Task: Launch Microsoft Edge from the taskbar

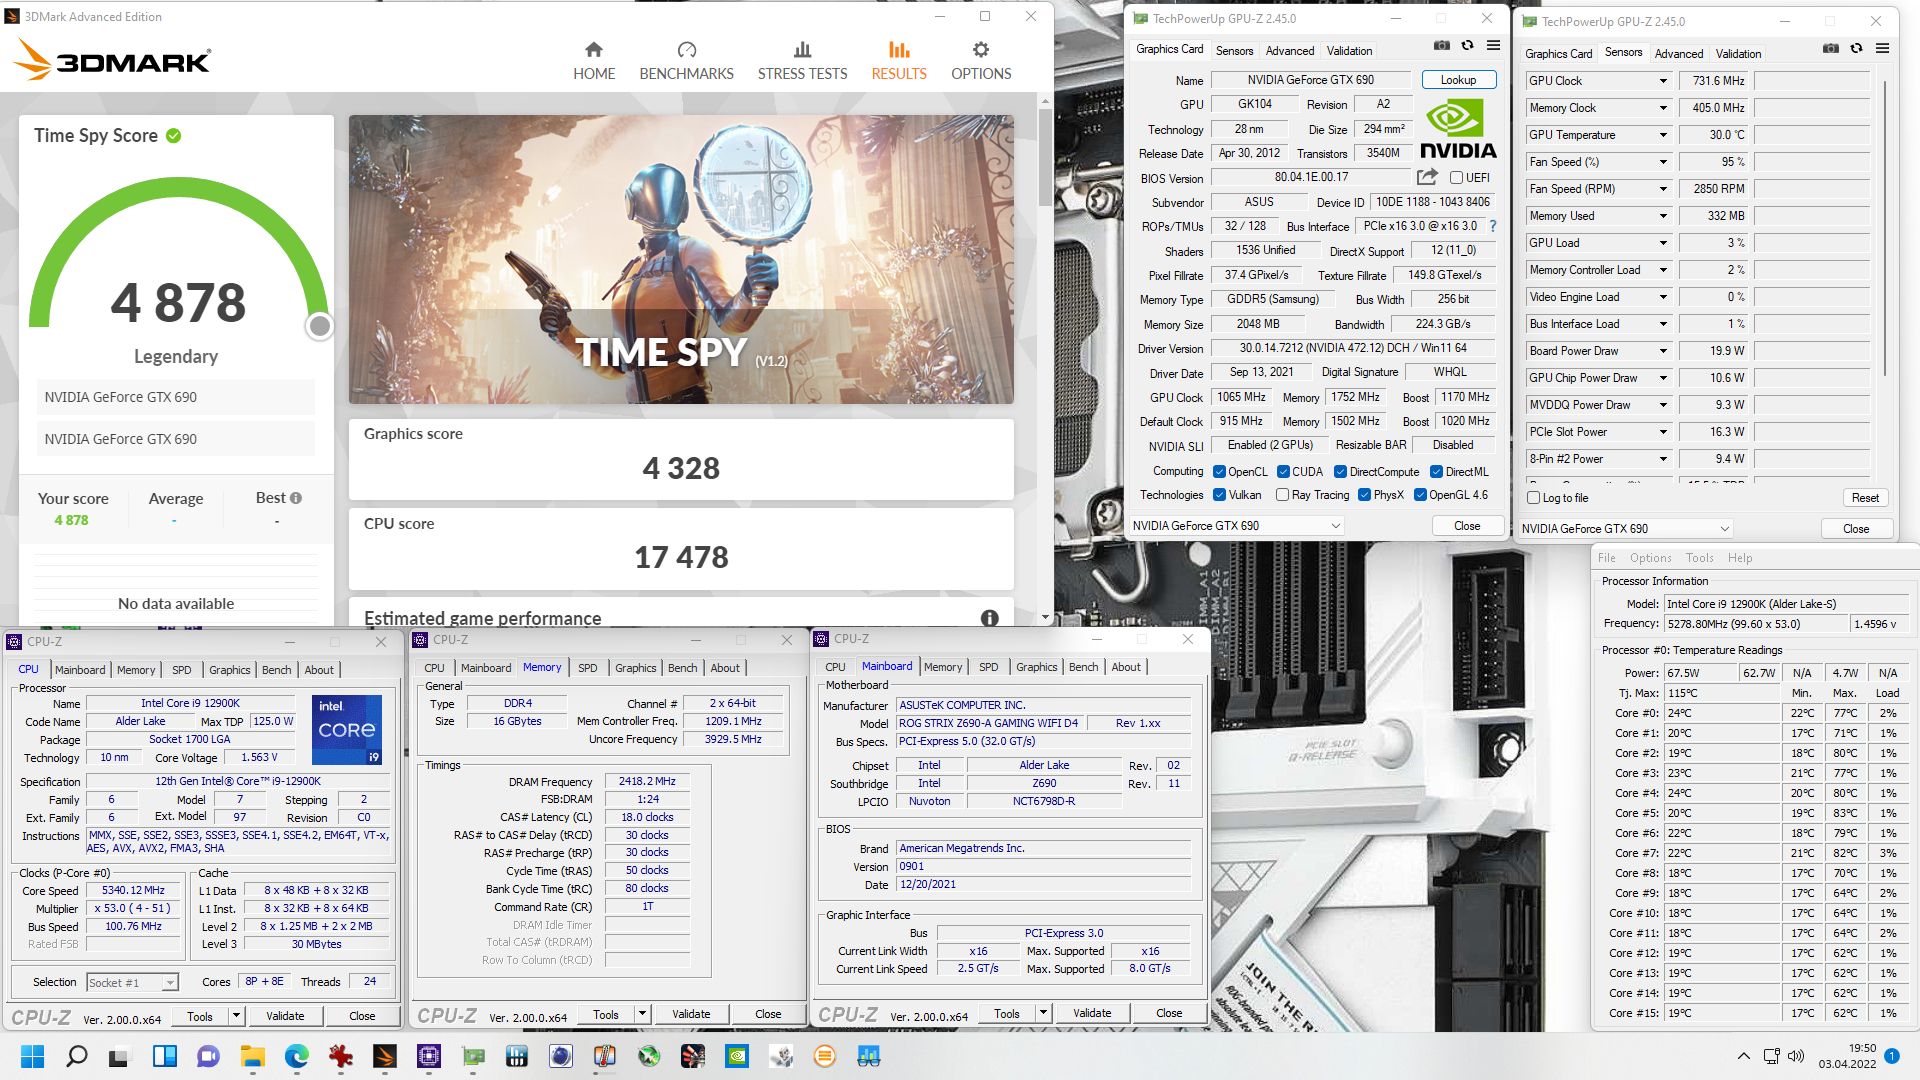Action: click(x=296, y=1056)
